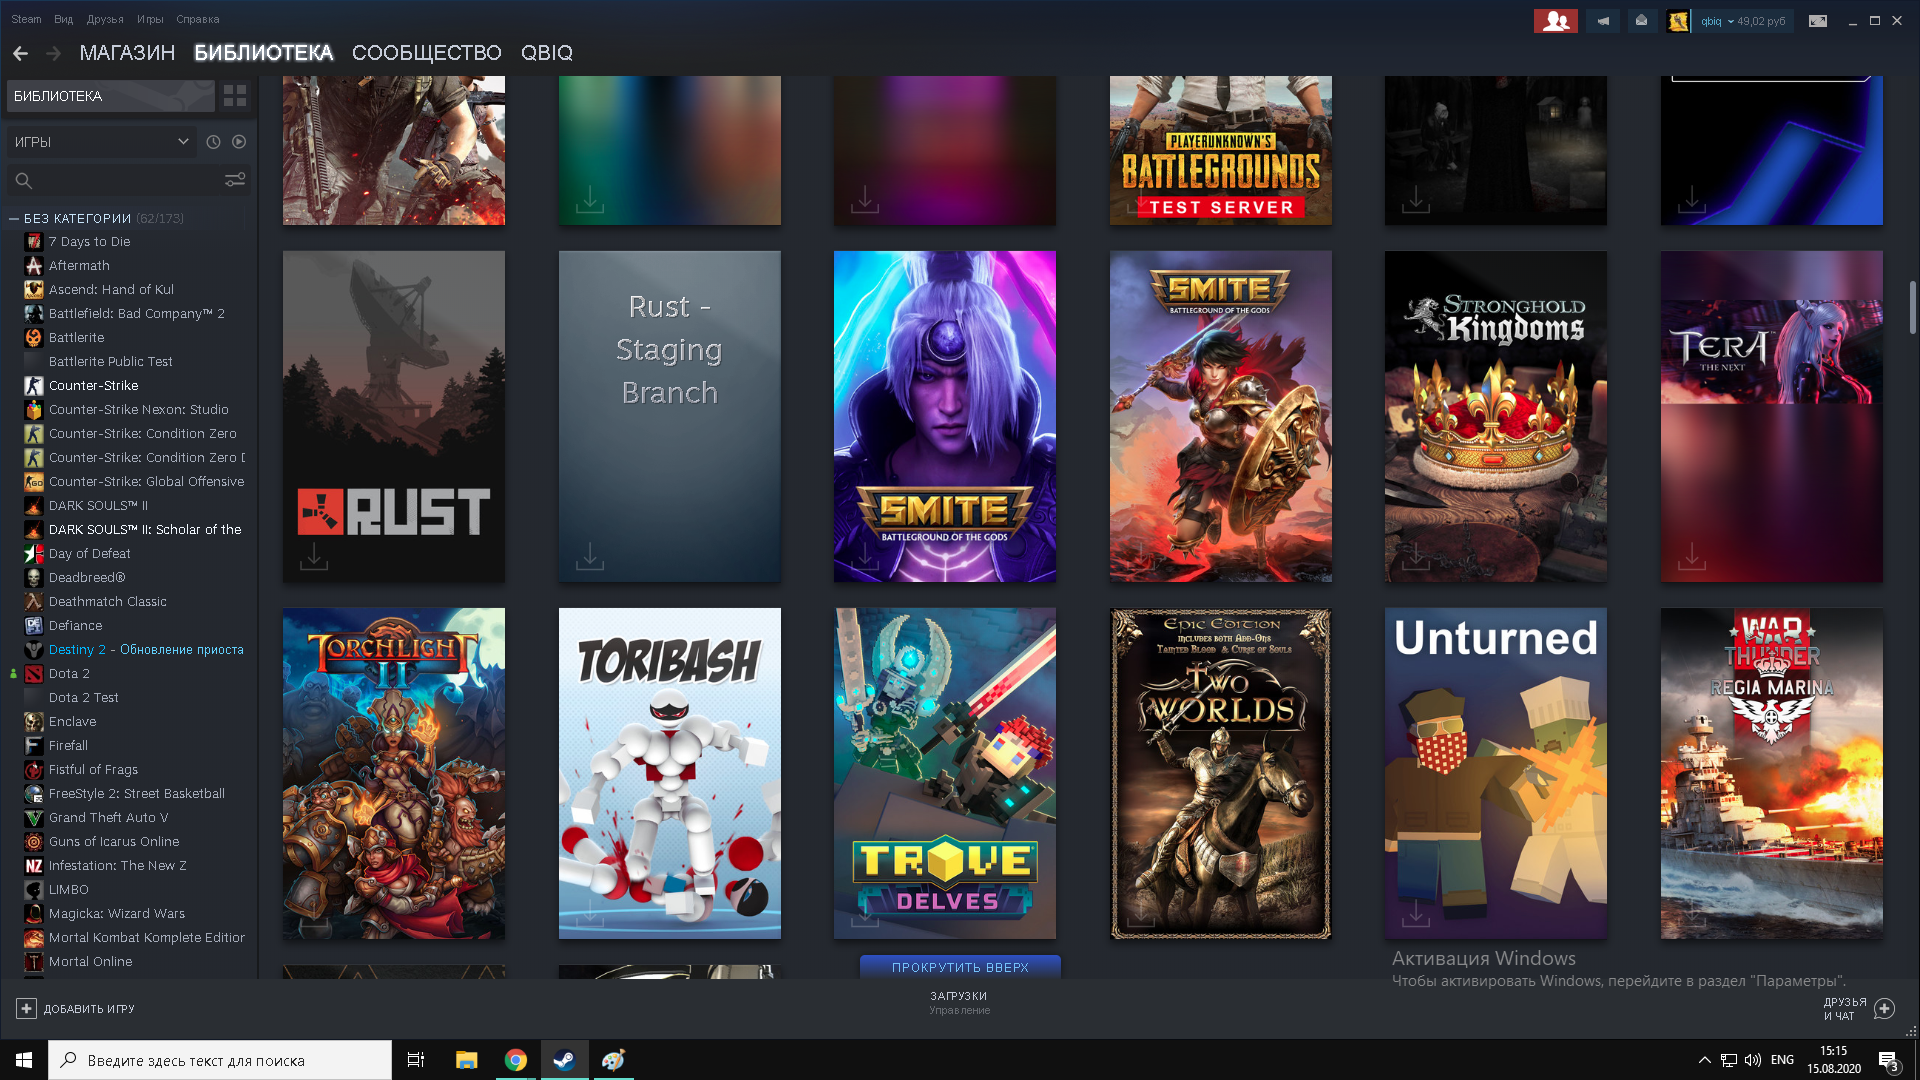Open the inbox envelope notifications

pos(1641,21)
